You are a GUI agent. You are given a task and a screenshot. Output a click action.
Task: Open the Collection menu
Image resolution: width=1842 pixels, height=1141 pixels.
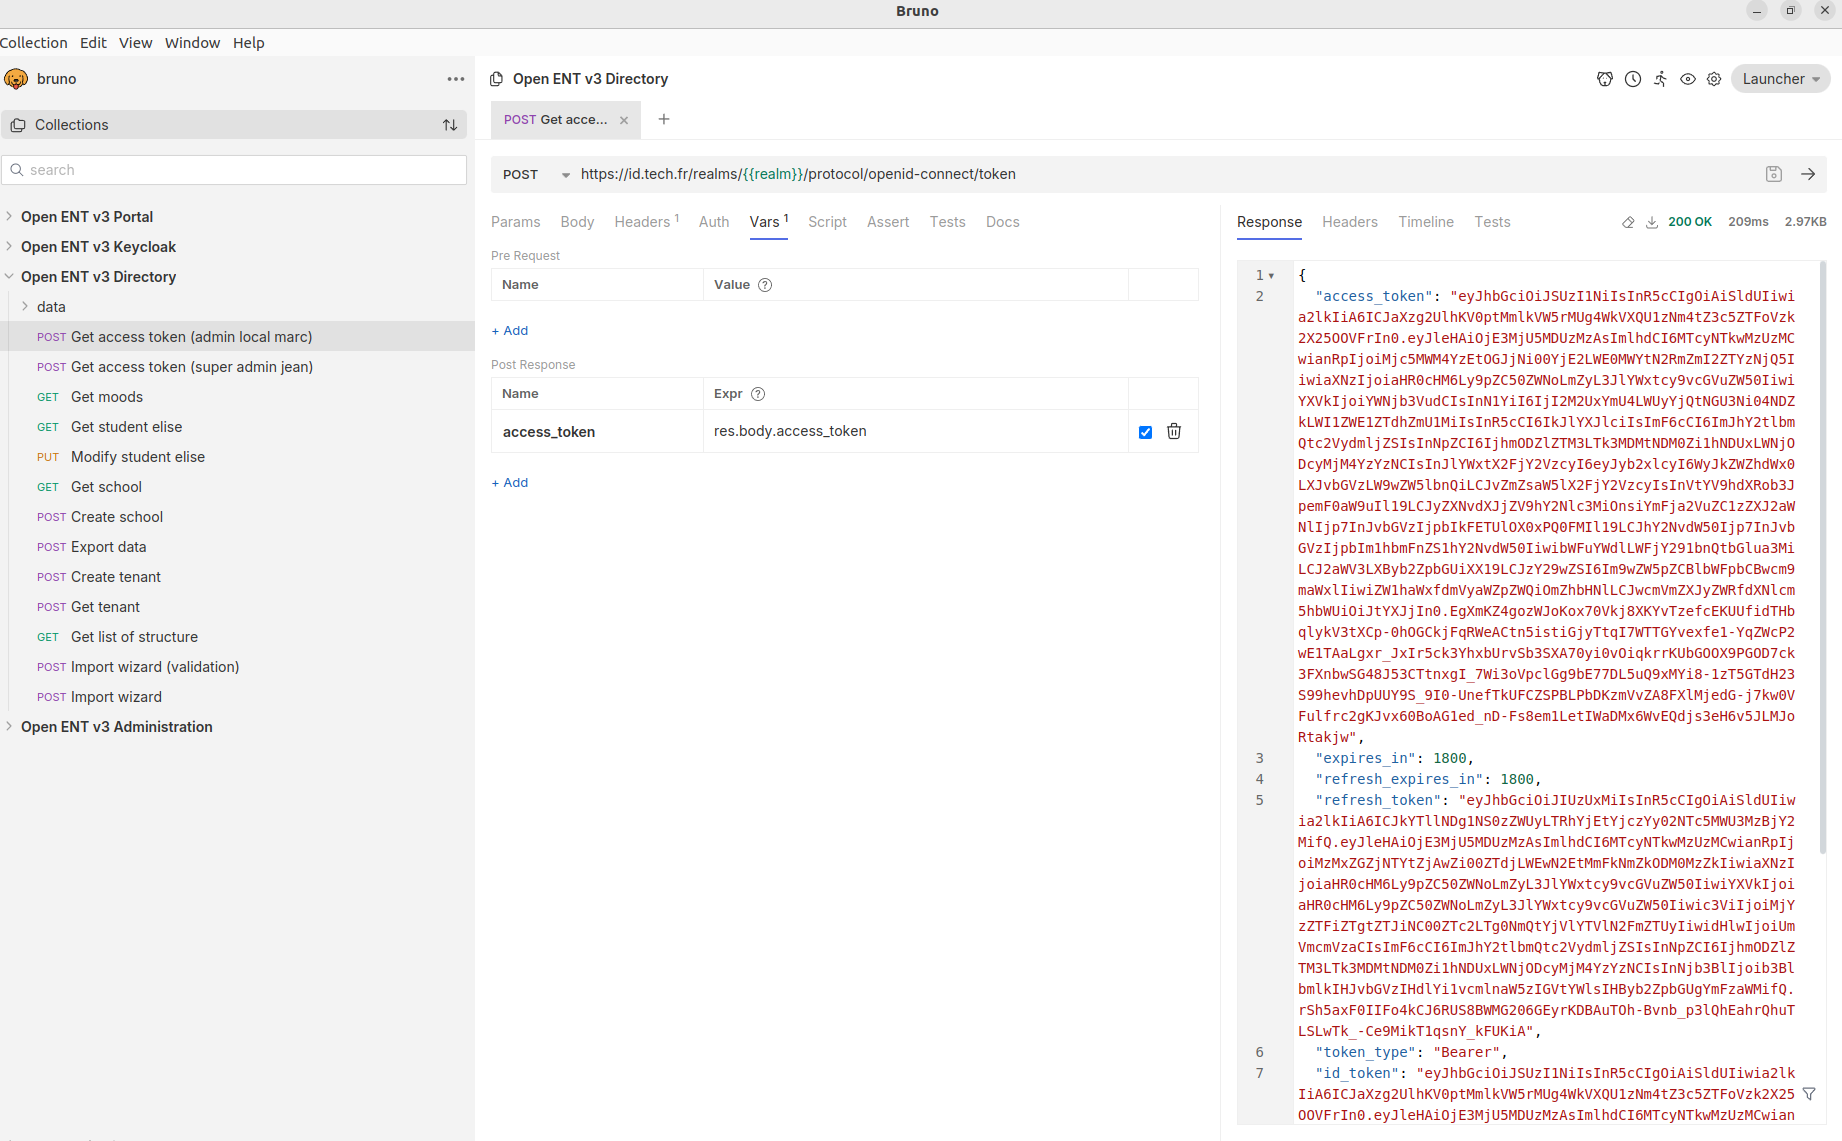click(34, 43)
